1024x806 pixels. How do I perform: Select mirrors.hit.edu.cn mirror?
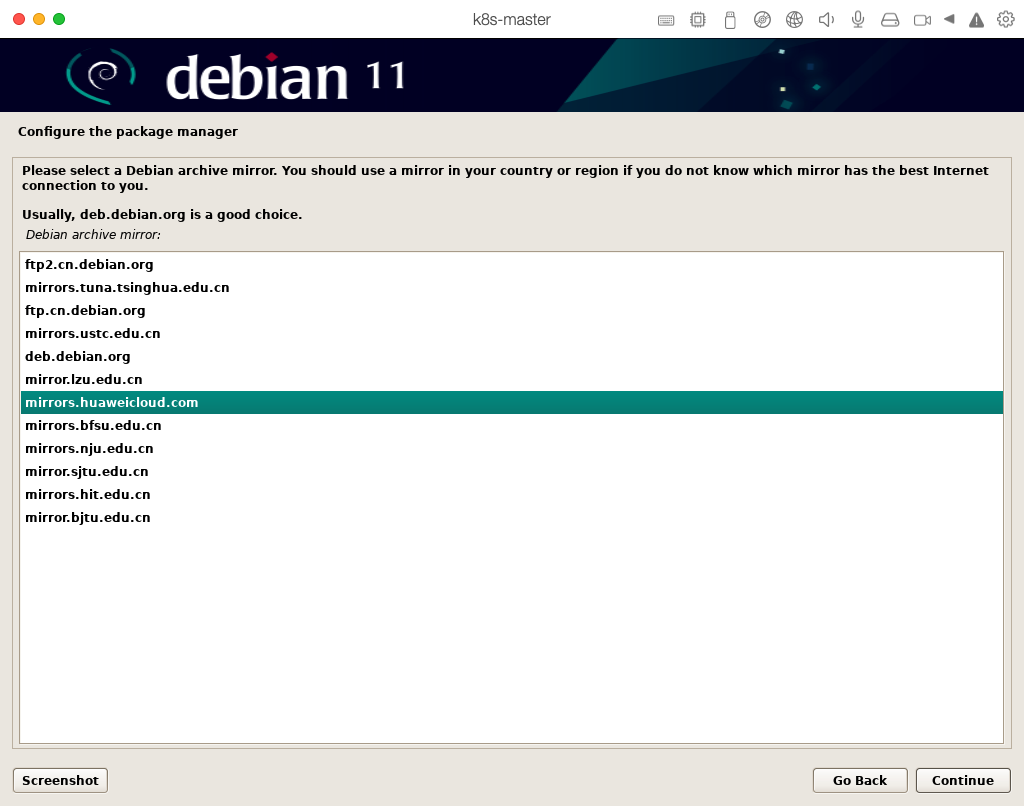pos(511,494)
